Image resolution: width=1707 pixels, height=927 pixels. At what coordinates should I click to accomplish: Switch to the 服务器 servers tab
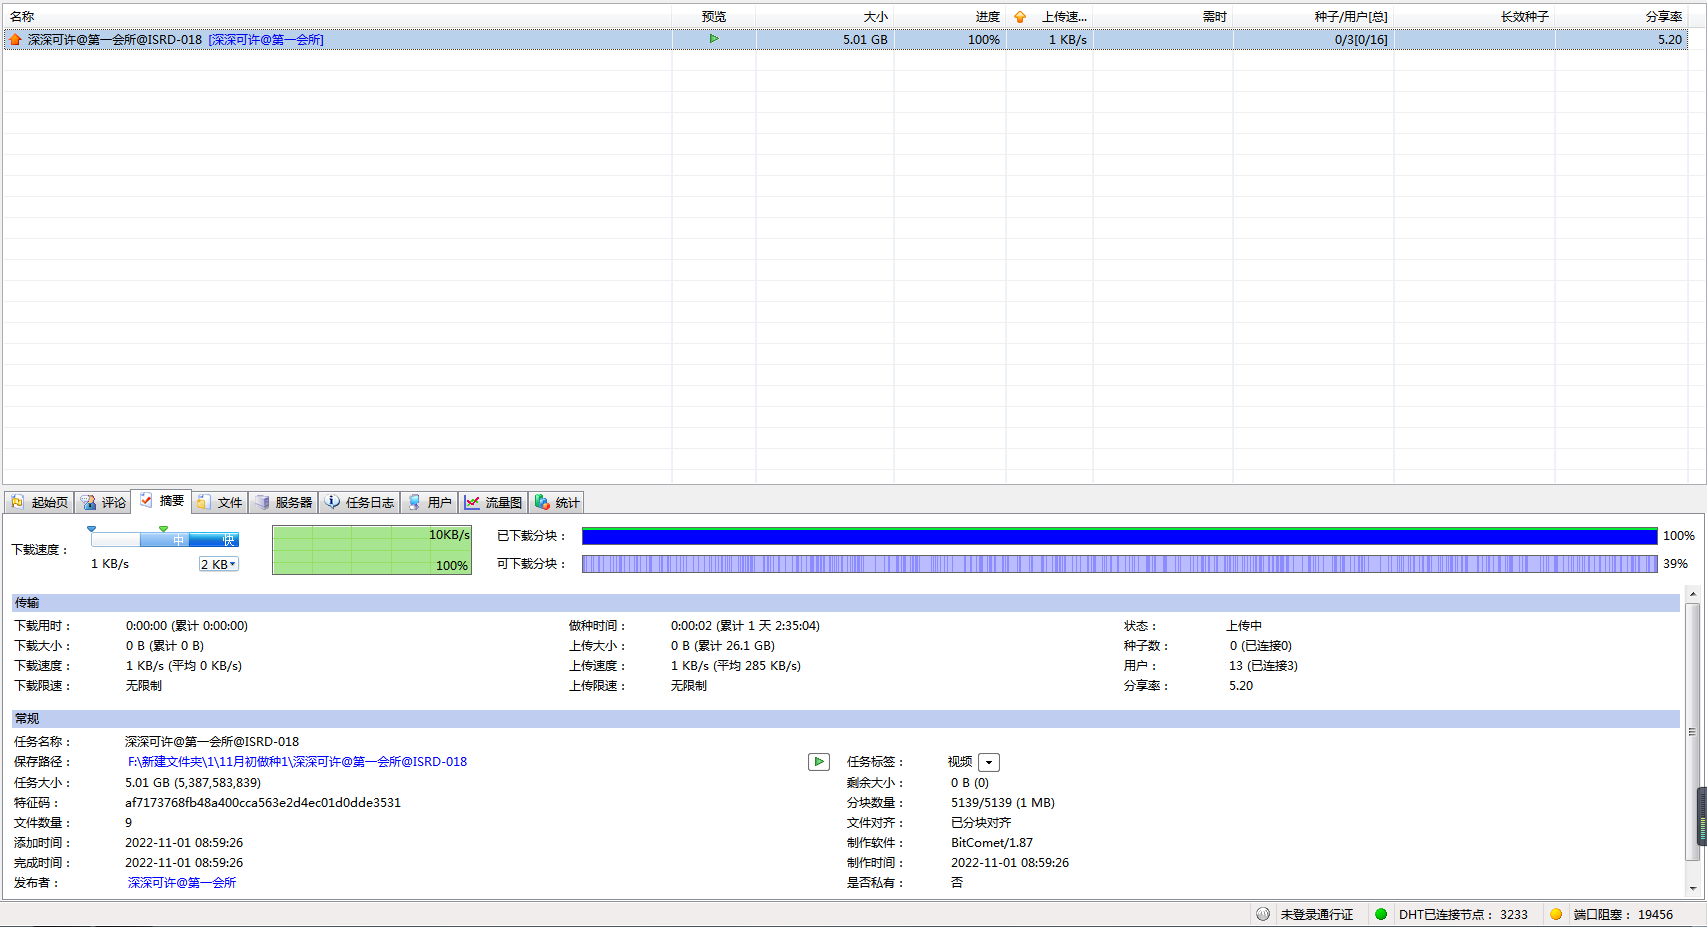[x=284, y=502]
